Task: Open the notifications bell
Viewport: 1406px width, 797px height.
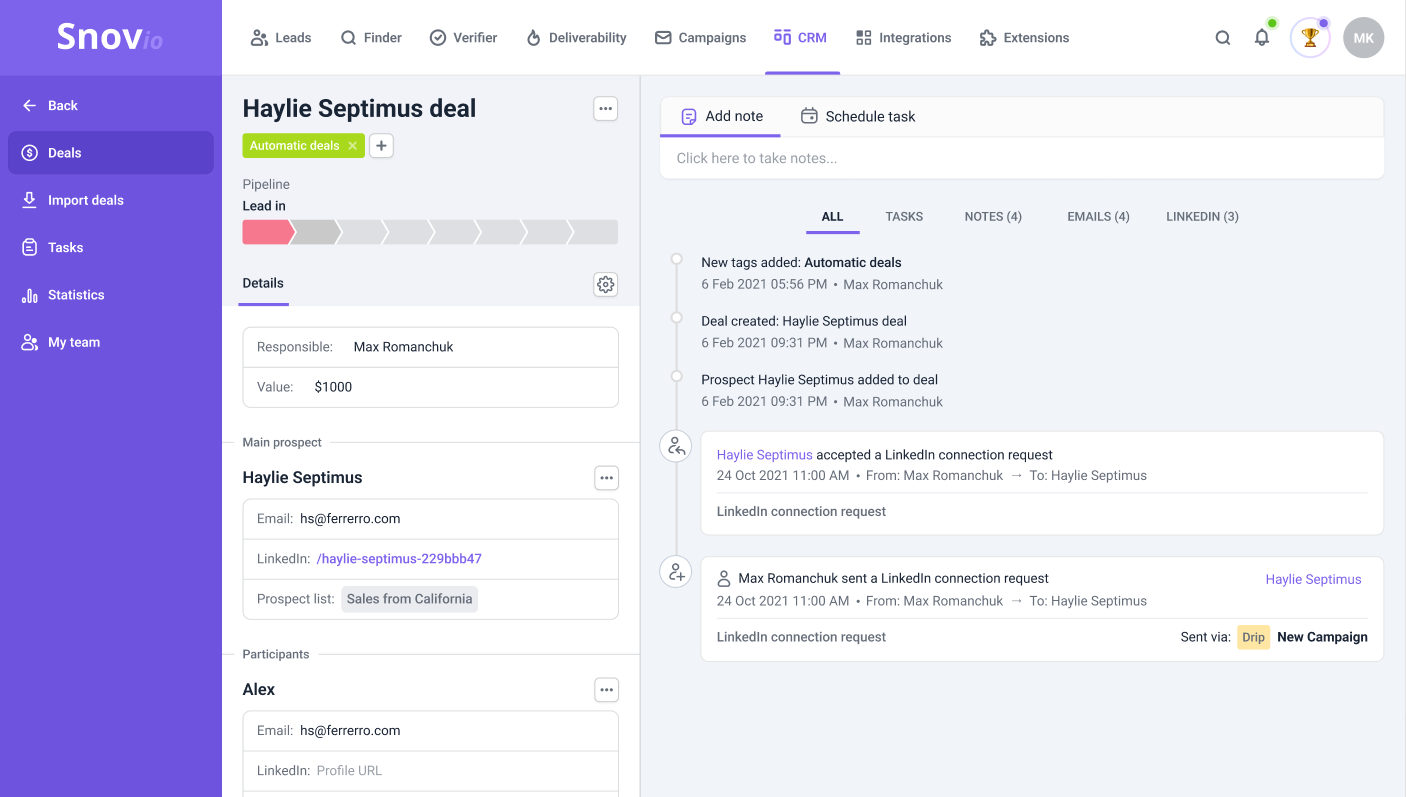Action: [1262, 38]
